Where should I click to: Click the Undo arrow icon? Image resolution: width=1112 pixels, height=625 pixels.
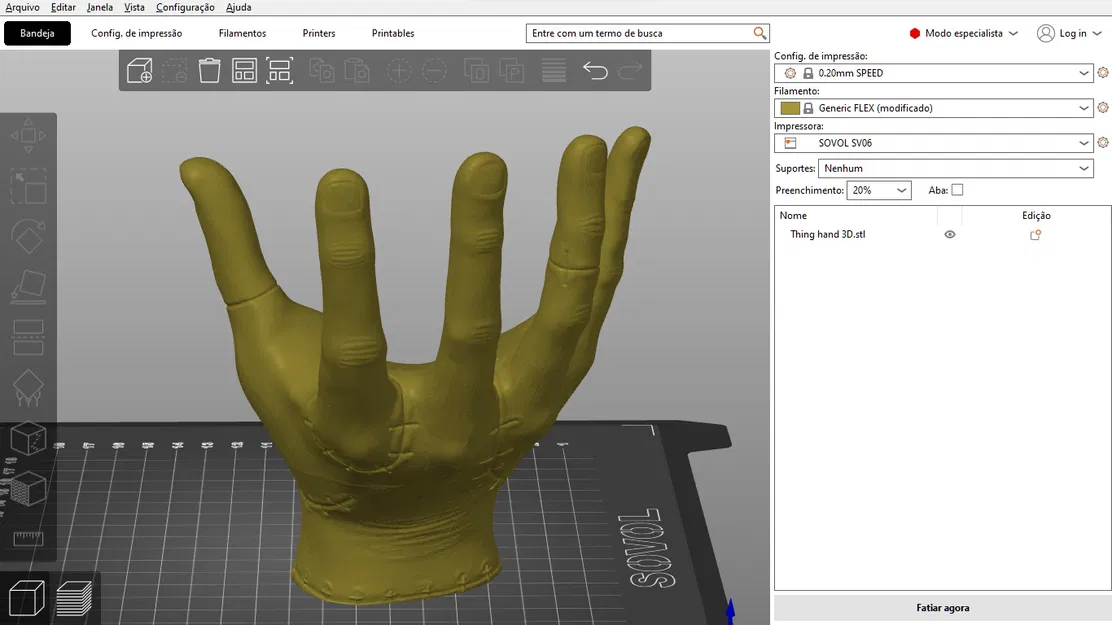tap(595, 70)
